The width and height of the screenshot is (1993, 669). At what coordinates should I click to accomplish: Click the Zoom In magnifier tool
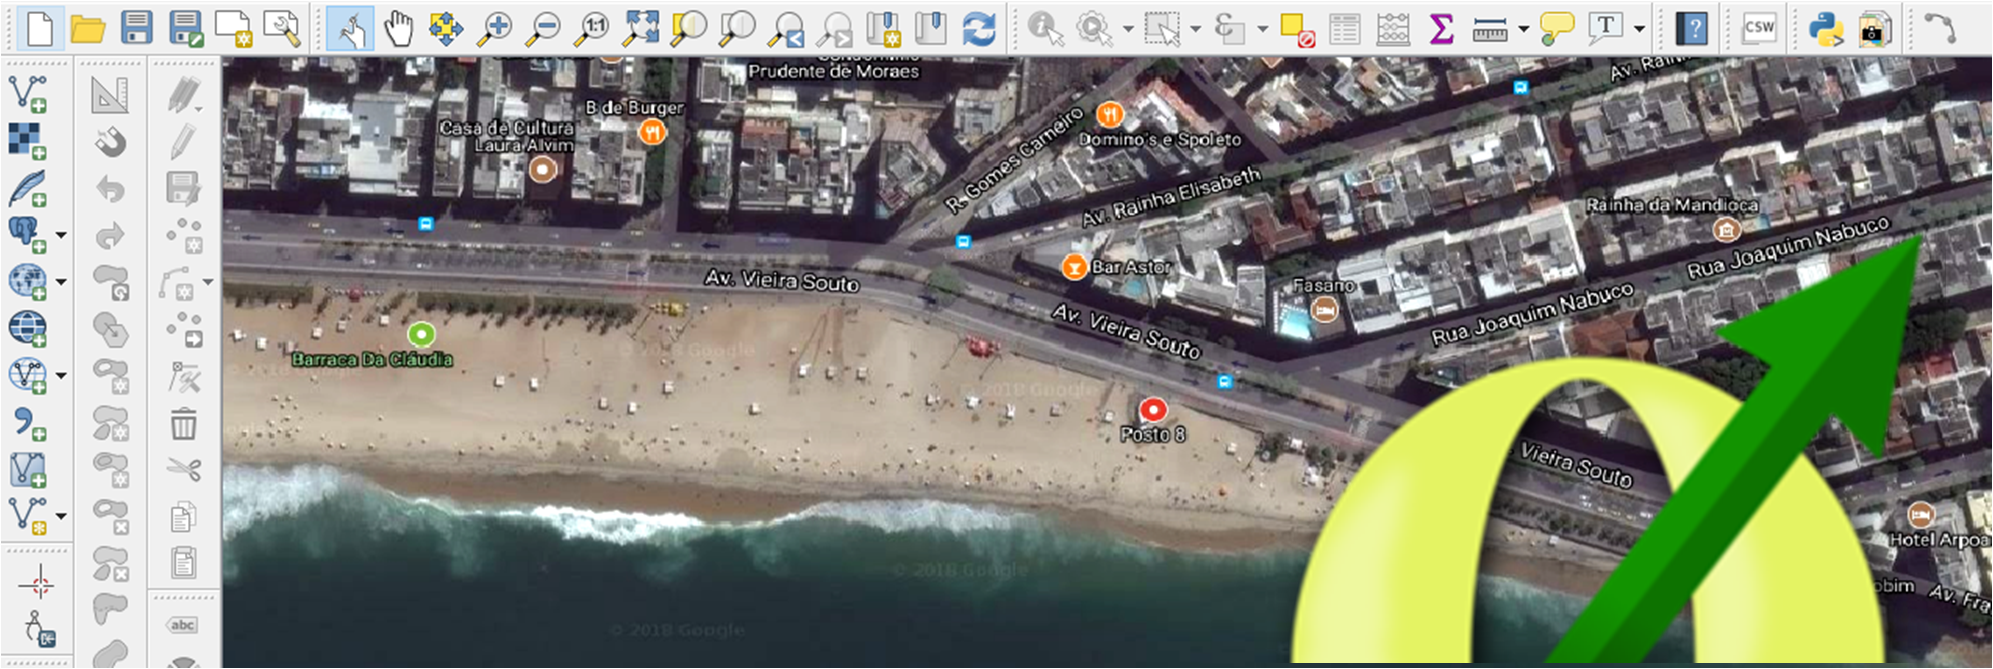pyautogui.click(x=494, y=28)
